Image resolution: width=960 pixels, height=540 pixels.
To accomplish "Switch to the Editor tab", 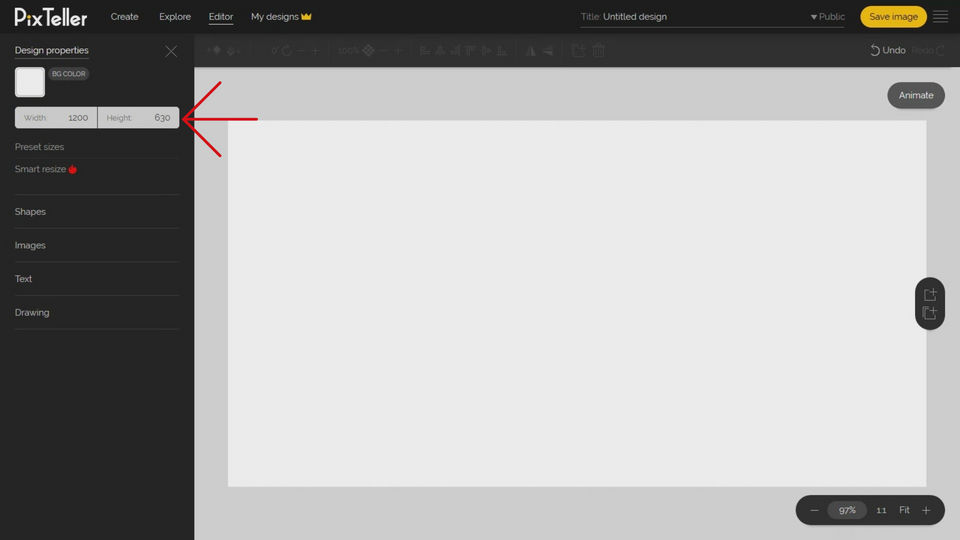I will [x=220, y=17].
